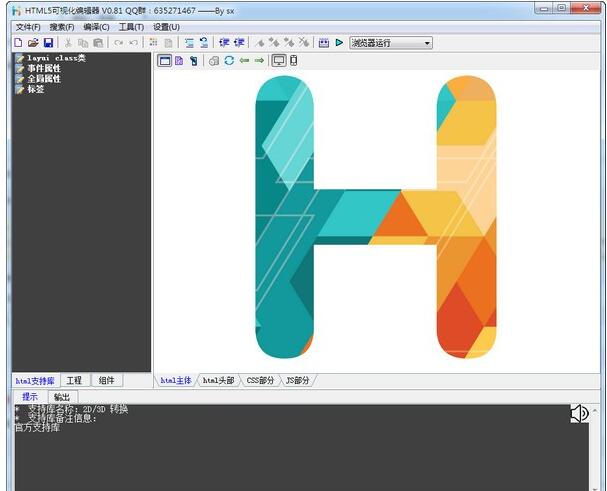Switch to mobile phone preview icon
Image resolution: width=607 pixels, height=491 pixels.
coord(293,61)
